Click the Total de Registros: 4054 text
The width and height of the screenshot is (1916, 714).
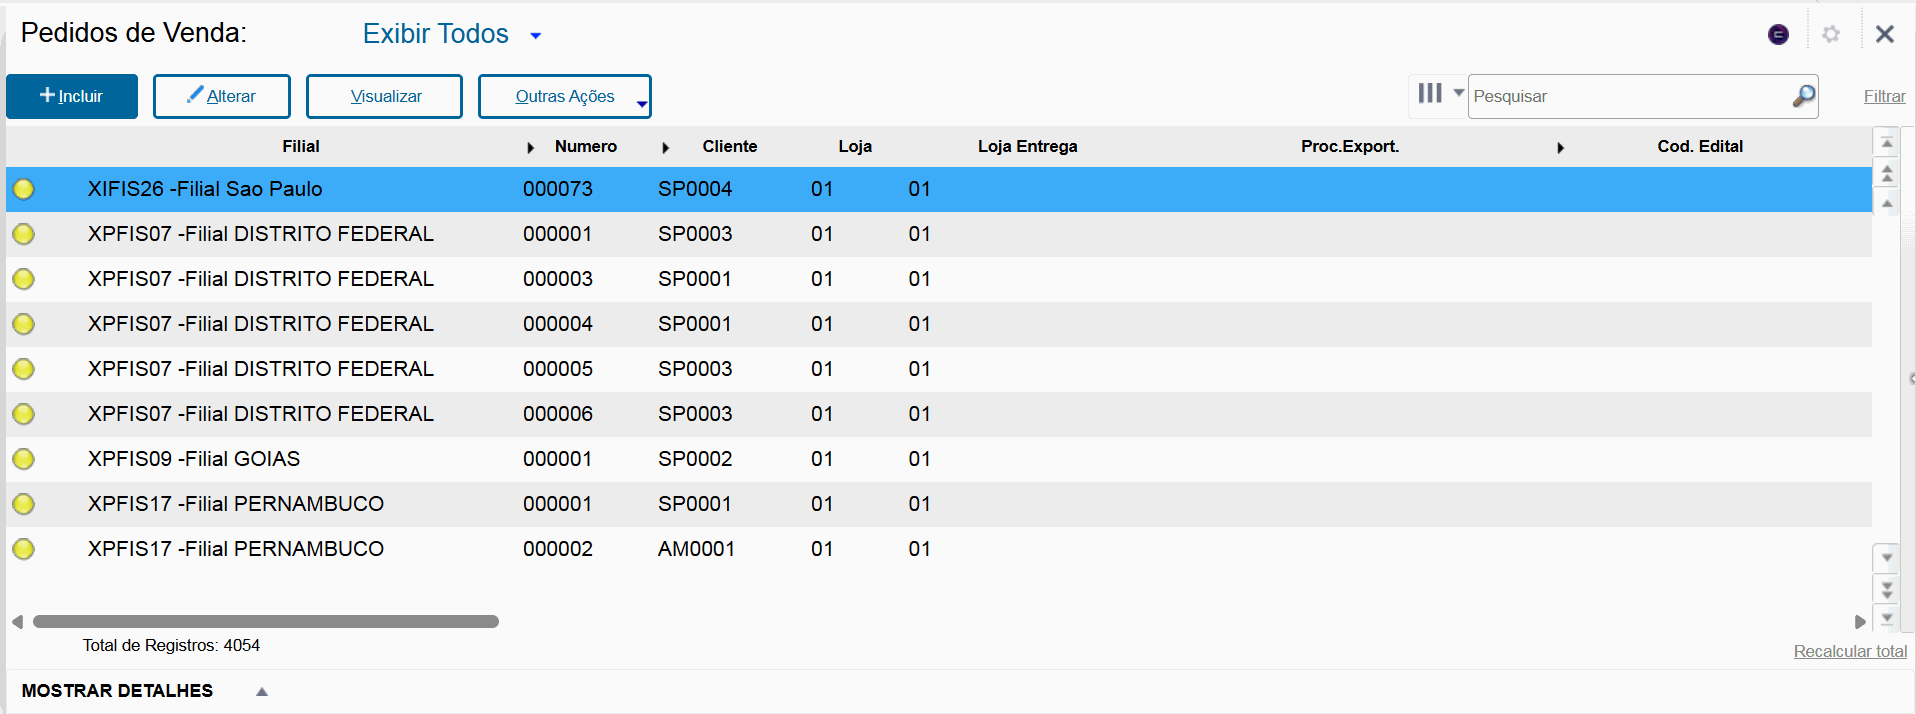tap(171, 646)
